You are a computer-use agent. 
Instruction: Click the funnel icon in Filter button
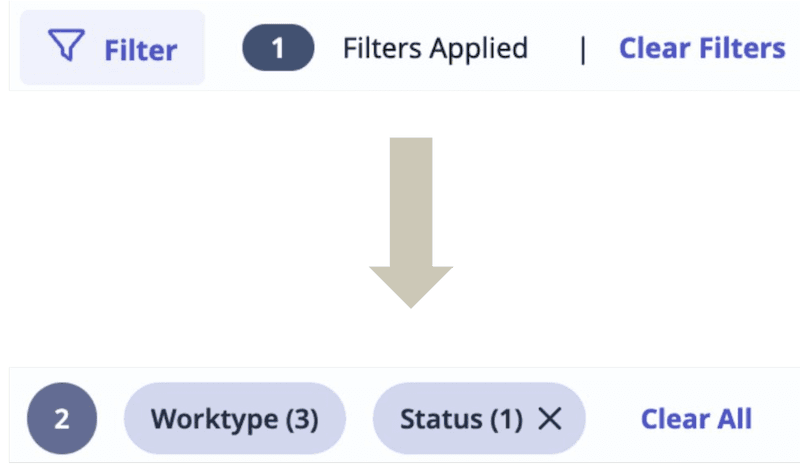[x=68, y=48]
